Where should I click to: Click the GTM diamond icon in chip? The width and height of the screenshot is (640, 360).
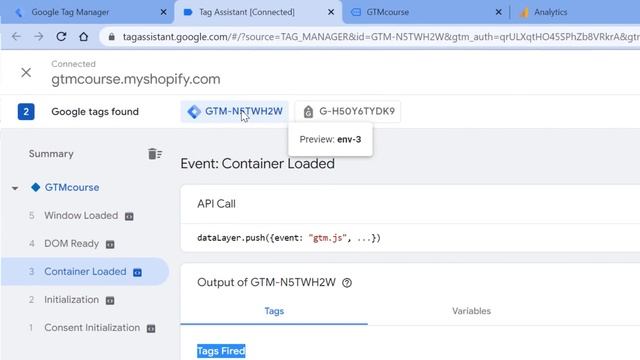194,111
